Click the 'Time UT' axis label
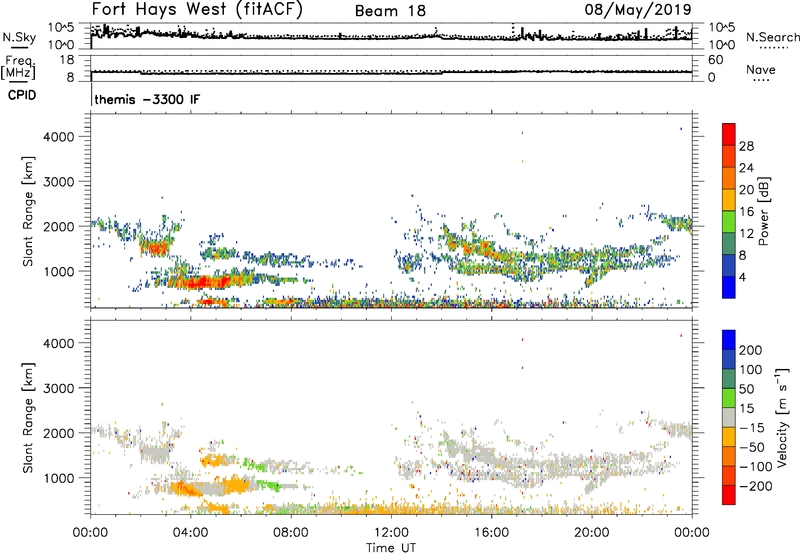This screenshot has height=554, width=800. click(391, 548)
